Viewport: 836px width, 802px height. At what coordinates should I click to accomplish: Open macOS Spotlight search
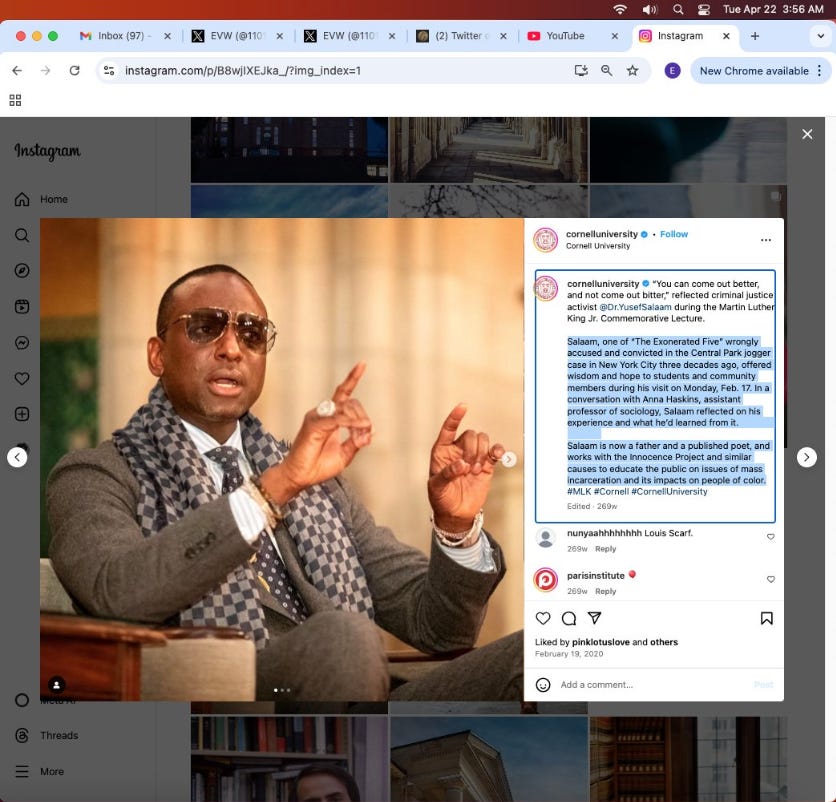click(678, 10)
